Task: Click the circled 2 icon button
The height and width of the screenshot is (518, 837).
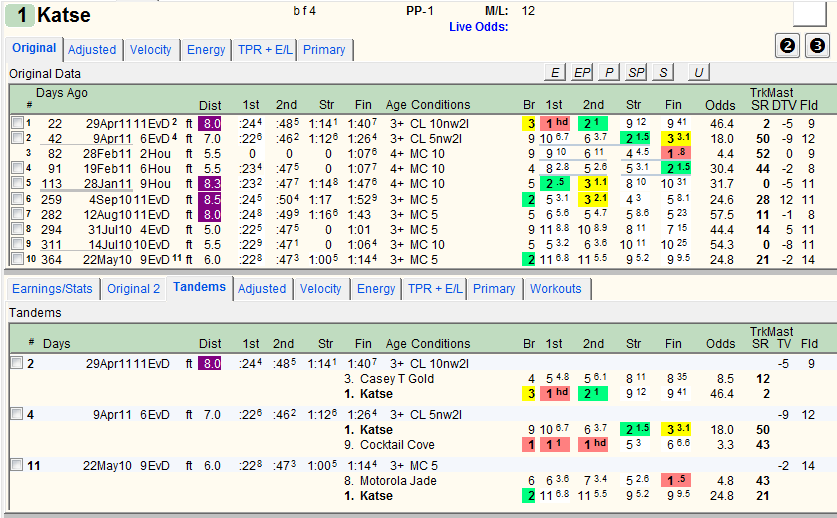Action: pos(787,46)
